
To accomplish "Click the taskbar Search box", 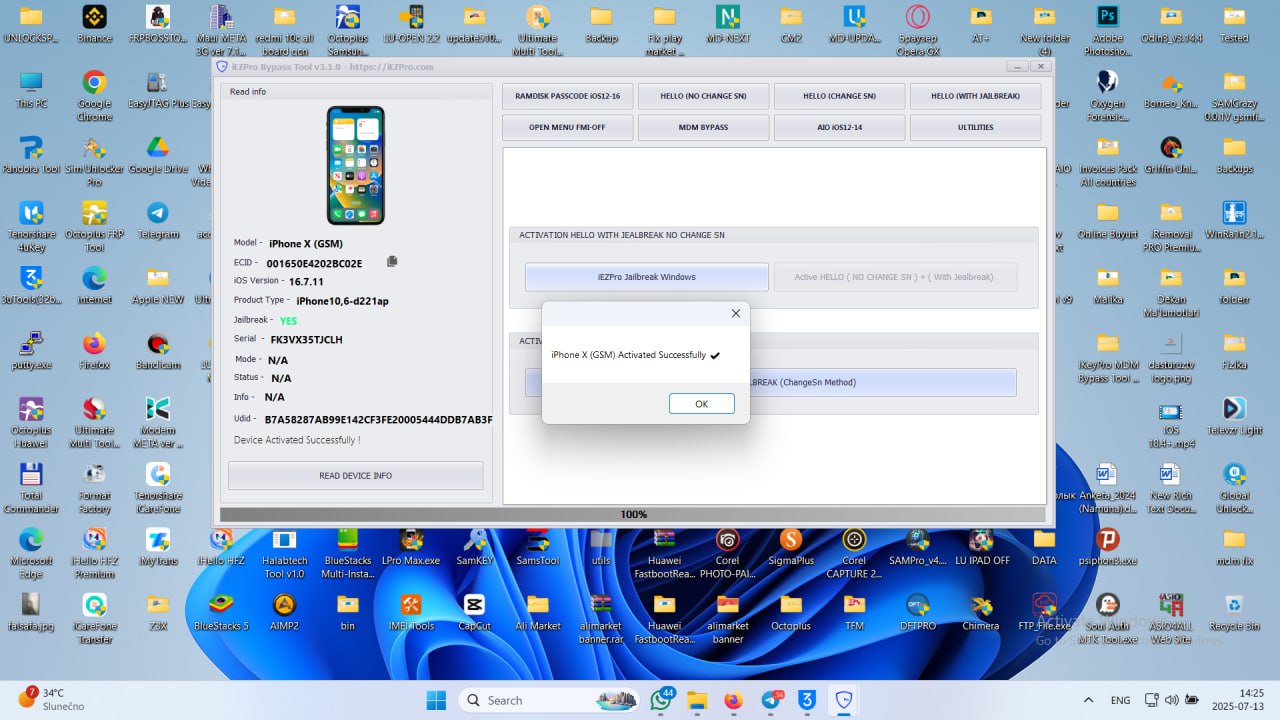I will [548, 700].
